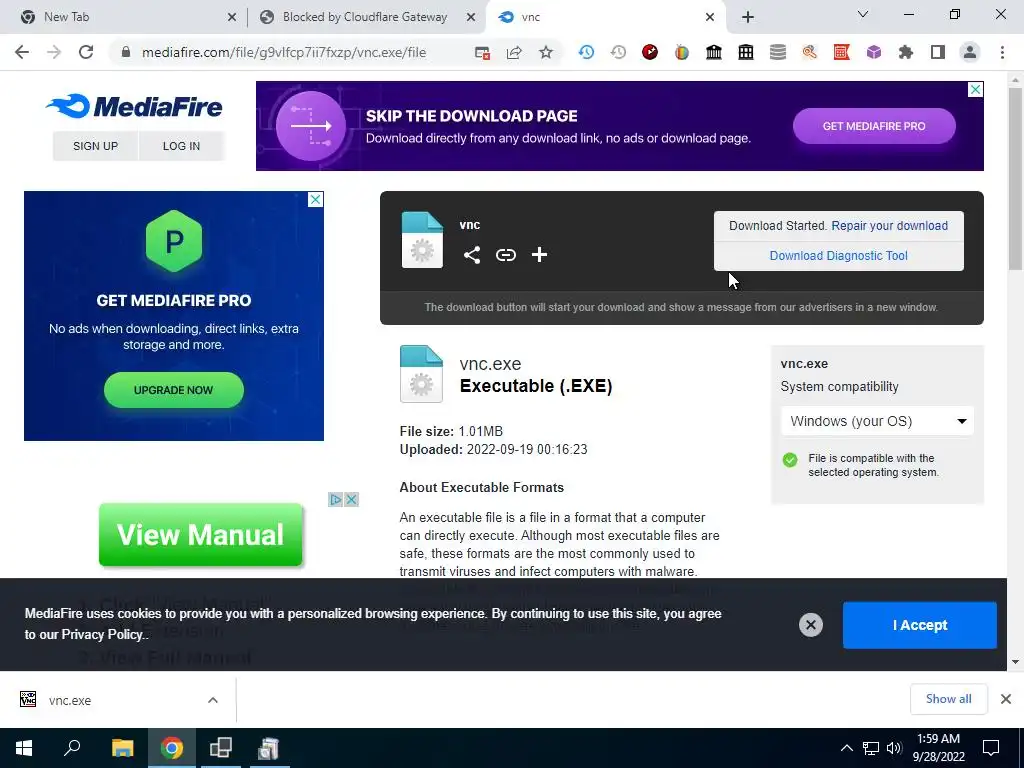Image resolution: width=1024 pixels, height=768 pixels.
Task: Close the downloads bar
Action: (x=1006, y=699)
